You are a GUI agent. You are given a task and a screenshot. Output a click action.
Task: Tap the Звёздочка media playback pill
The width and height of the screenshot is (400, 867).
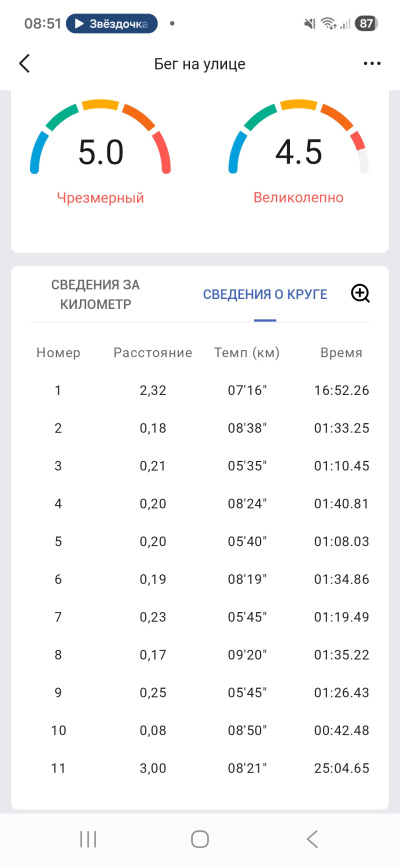112,24
